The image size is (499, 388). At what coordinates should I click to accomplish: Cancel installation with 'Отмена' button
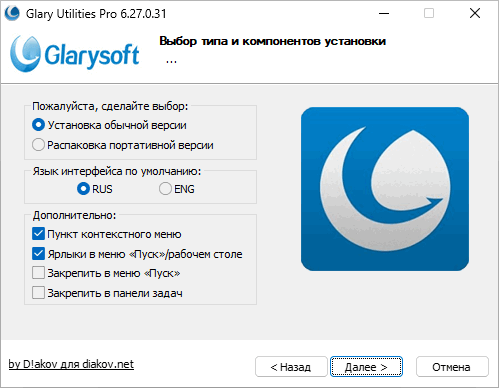click(x=452, y=367)
